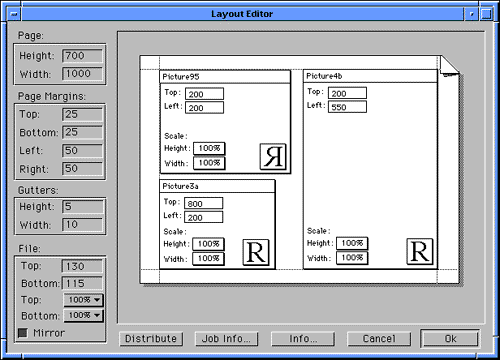Click the Picture3a Scale Height 100% button
This screenshot has height=360, width=500.
pos(209,244)
